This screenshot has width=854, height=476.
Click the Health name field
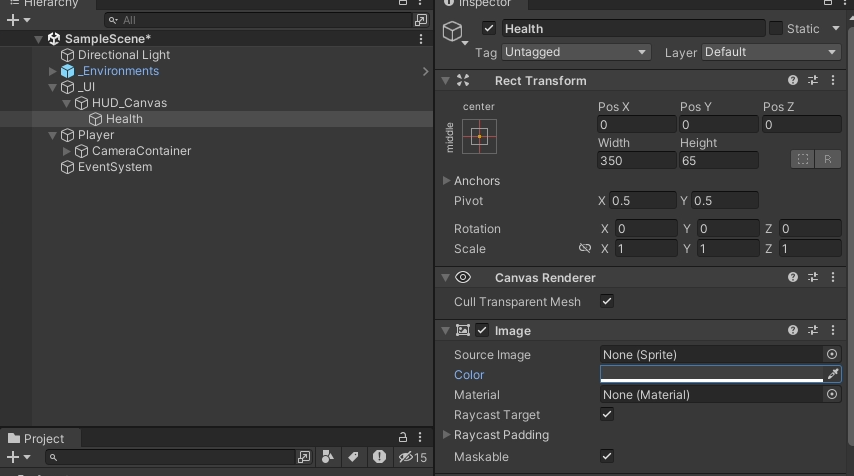634,28
